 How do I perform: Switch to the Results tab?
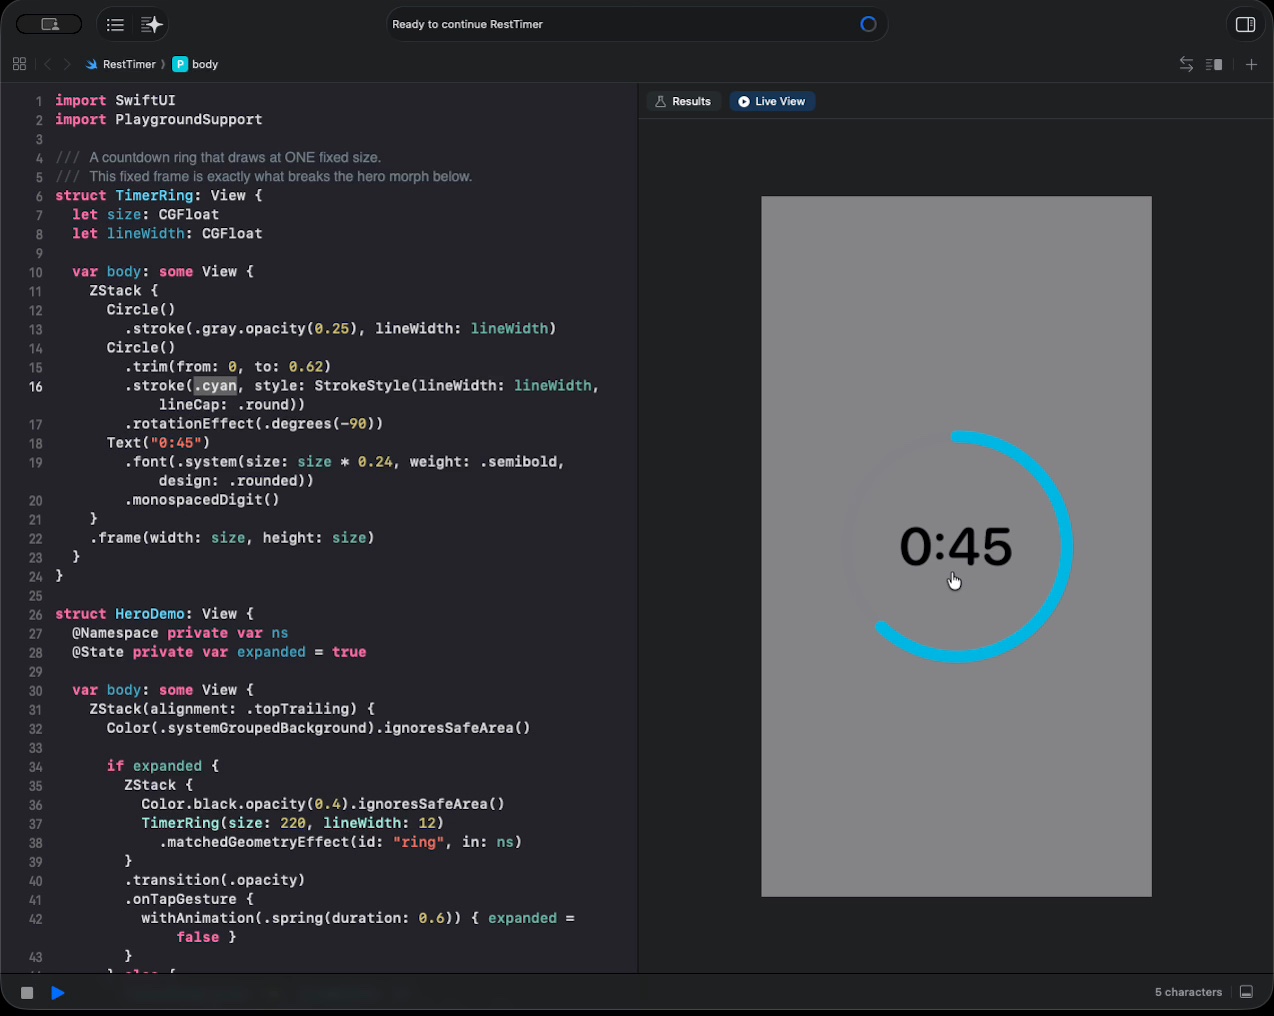[683, 101]
